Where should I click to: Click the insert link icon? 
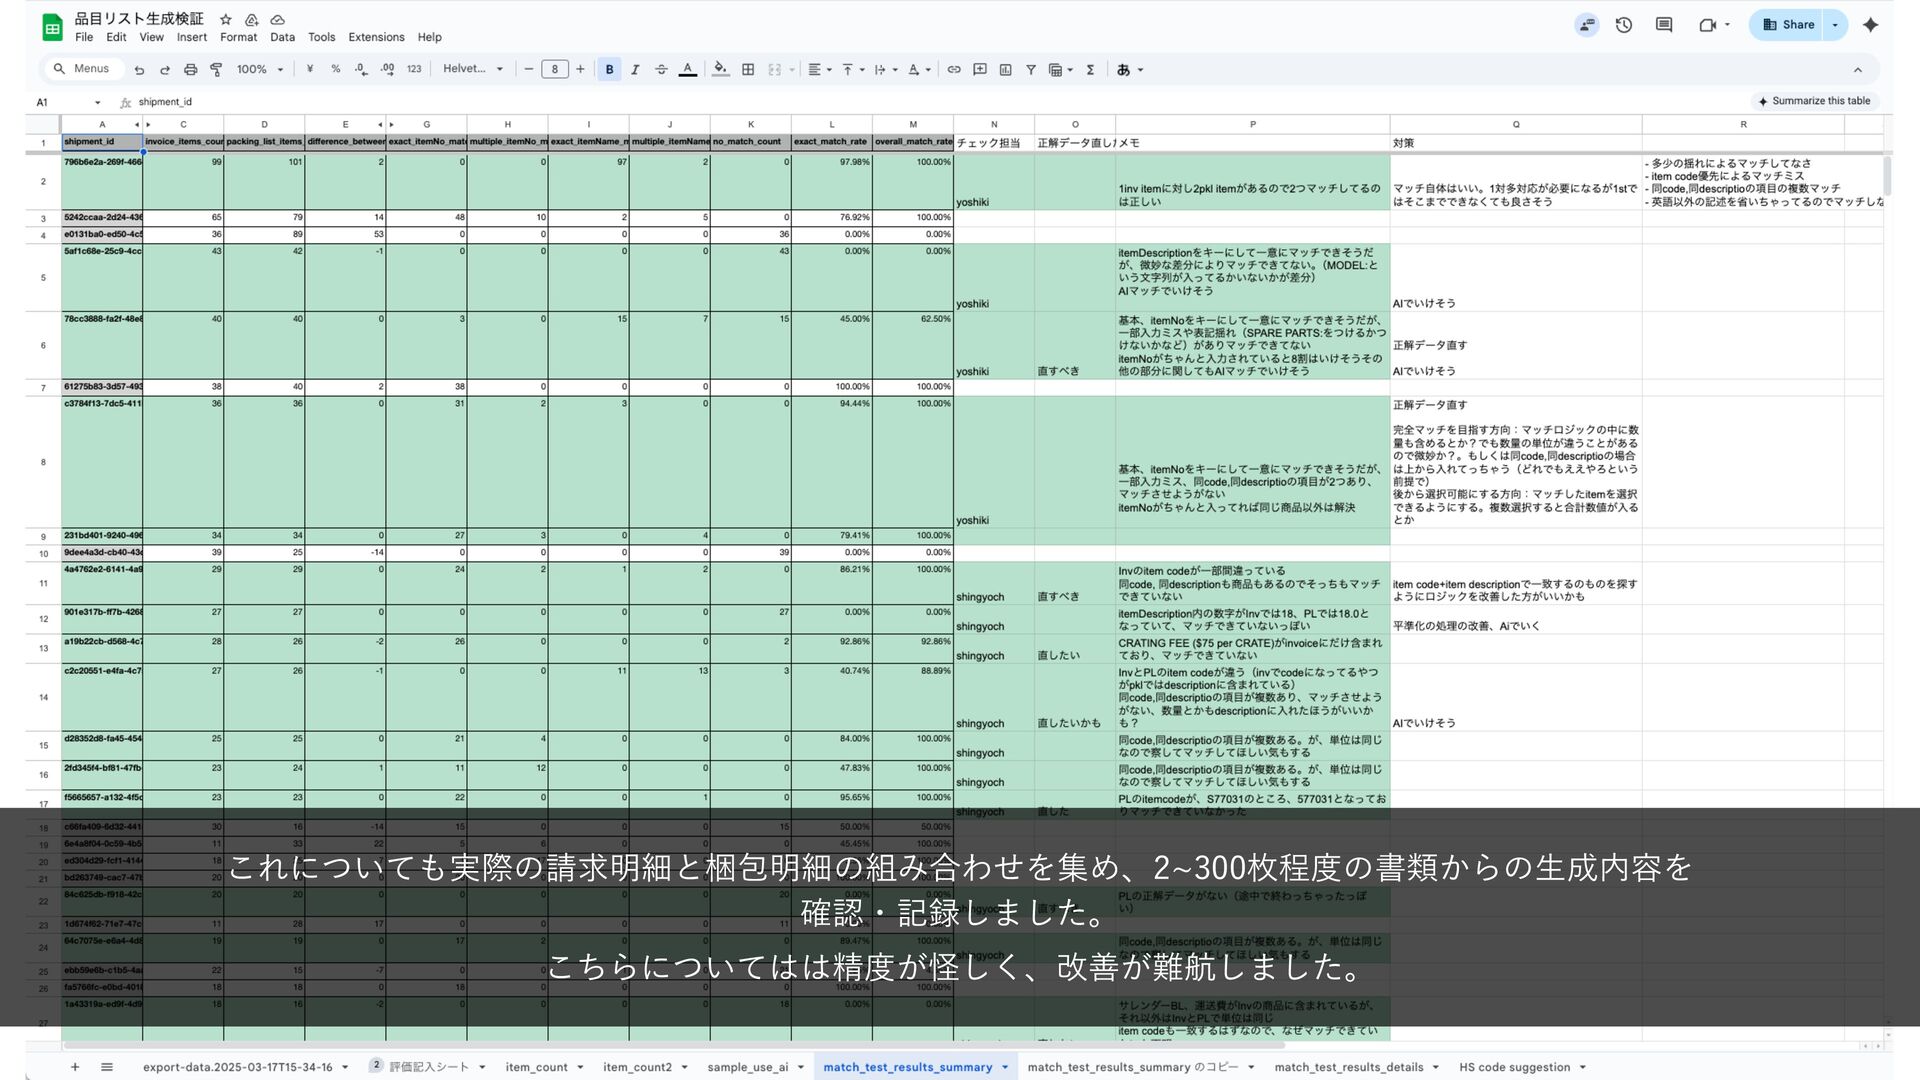pos(954,69)
